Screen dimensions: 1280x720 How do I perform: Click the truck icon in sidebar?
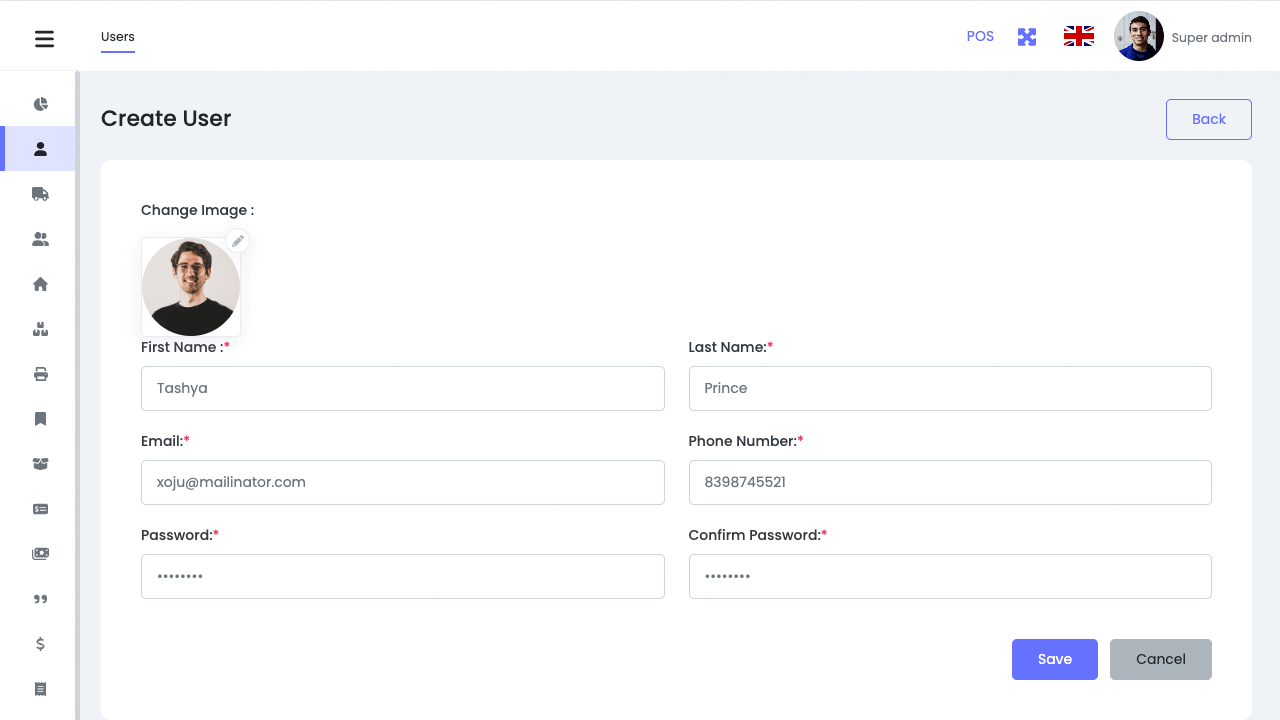pyautogui.click(x=40, y=194)
